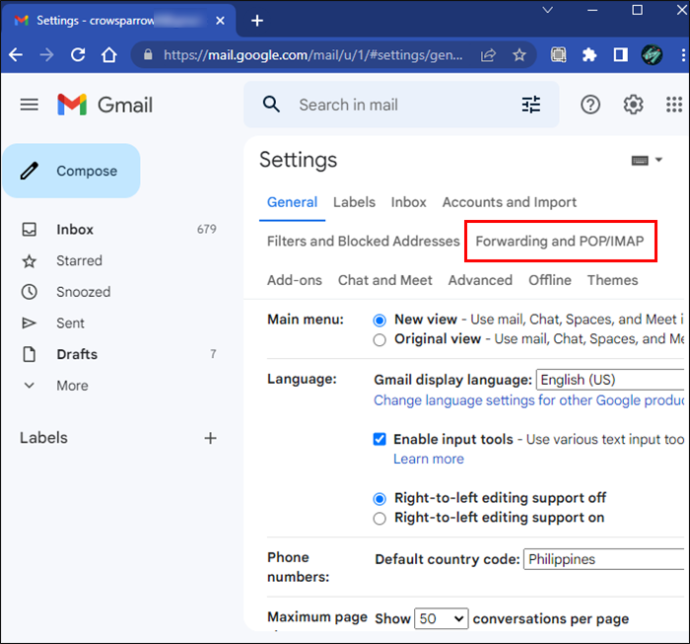Screen dimensions: 690x644
Task: Select the Original view radio button
Action: pyautogui.click(x=379, y=340)
